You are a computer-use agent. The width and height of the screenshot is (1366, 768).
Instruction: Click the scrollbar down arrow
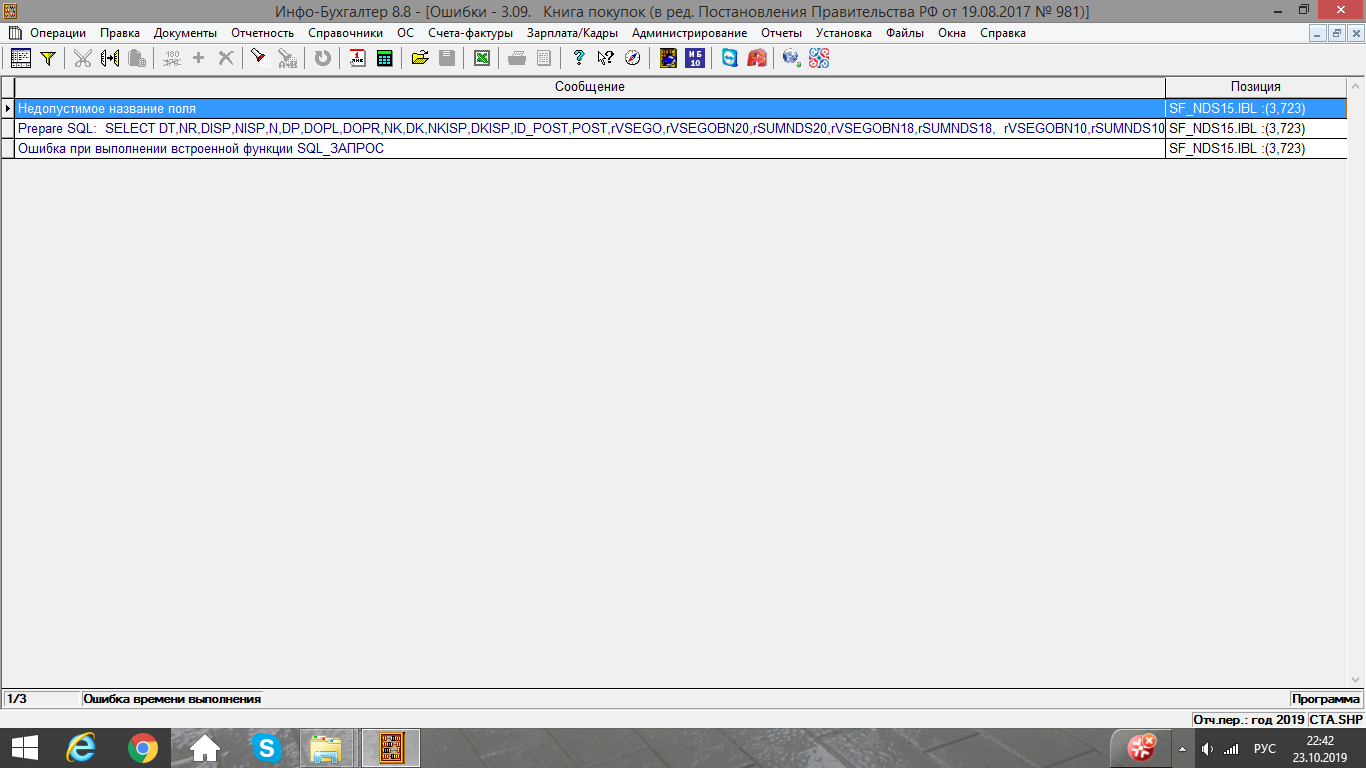click(x=1356, y=679)
